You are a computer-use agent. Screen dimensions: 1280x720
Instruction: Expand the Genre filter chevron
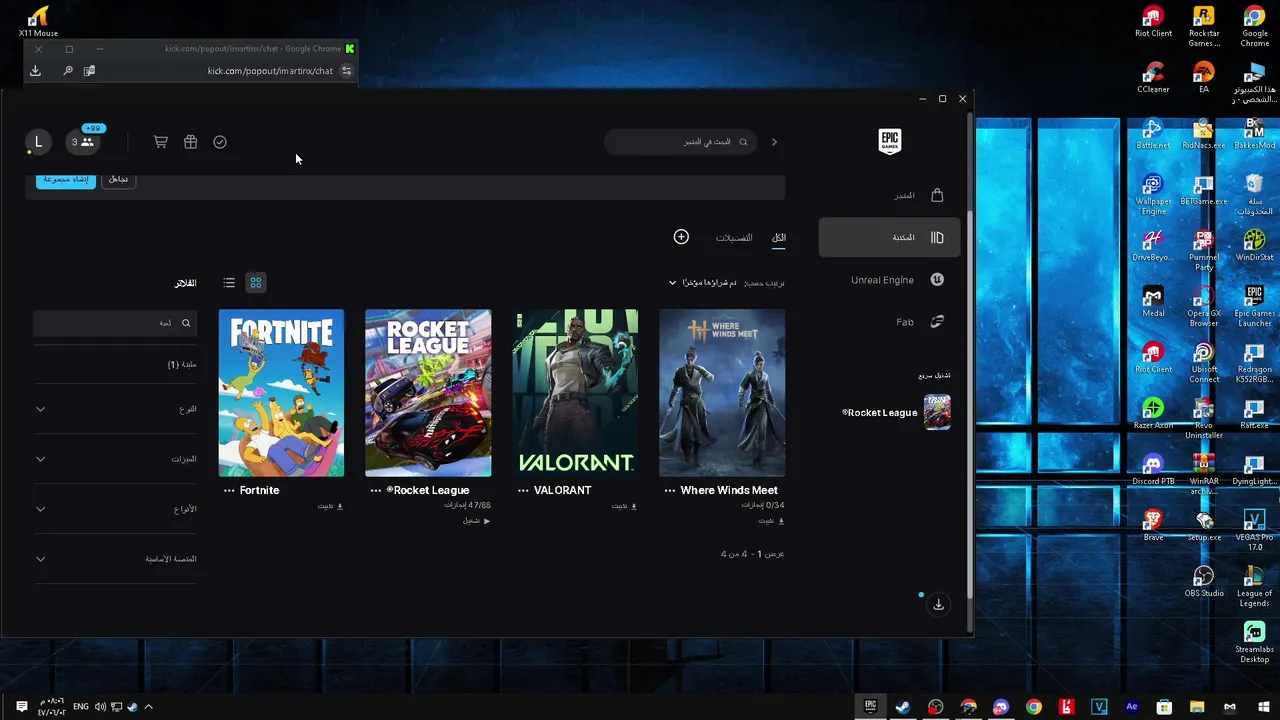coord(41,409)
